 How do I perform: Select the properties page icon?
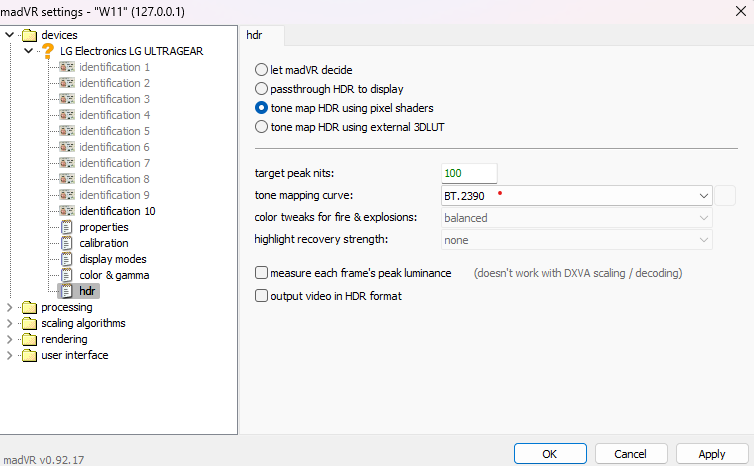tap(67, 227)
